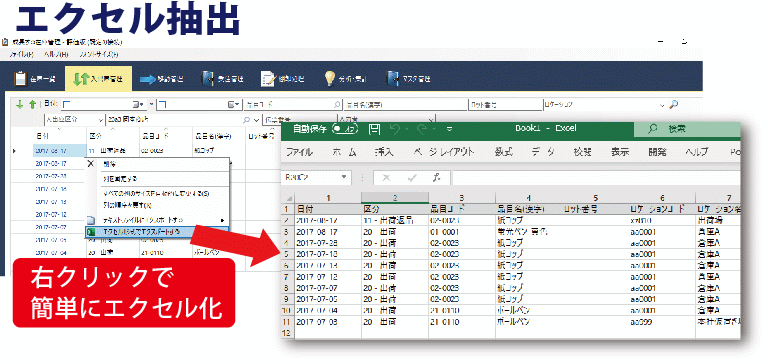The image size is (768, 364).
Task: Click the Excel formula bar enter check mark
Action: [x=412, y=178]
